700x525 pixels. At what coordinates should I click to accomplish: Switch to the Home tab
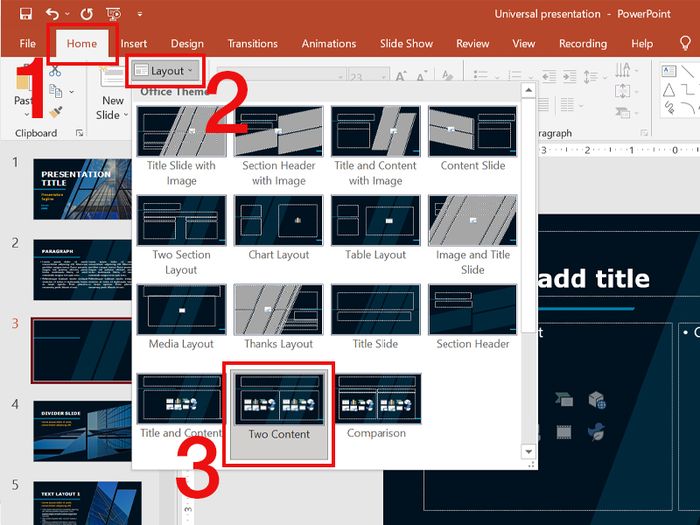[x=82, y=43]
